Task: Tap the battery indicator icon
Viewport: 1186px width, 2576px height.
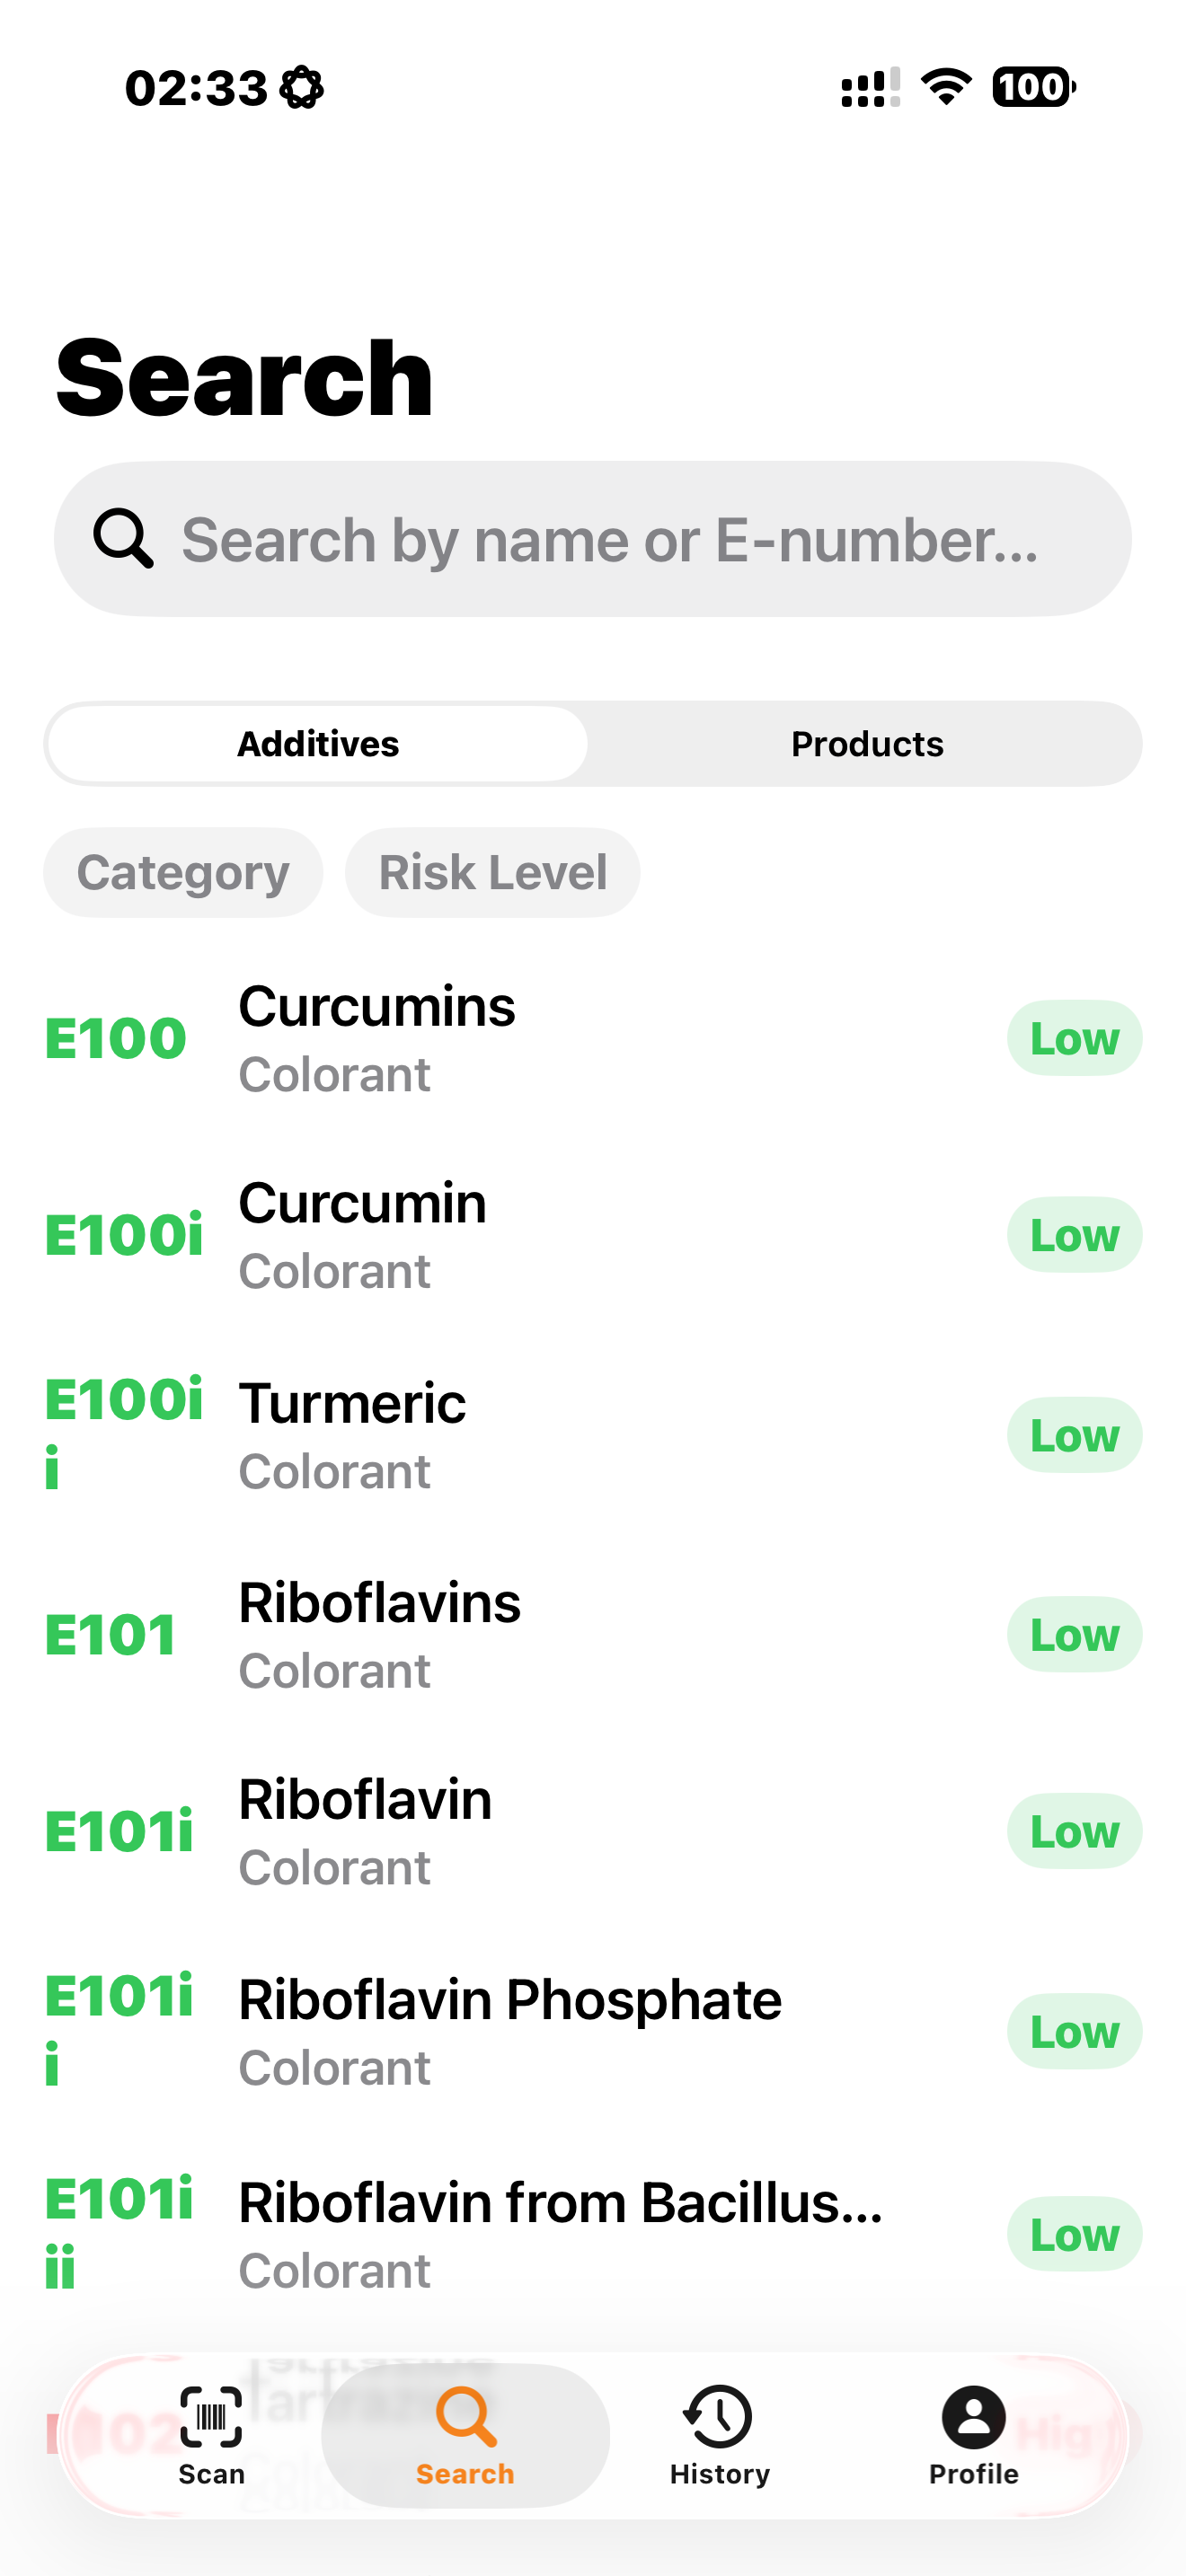Action: coord(1034,87)
